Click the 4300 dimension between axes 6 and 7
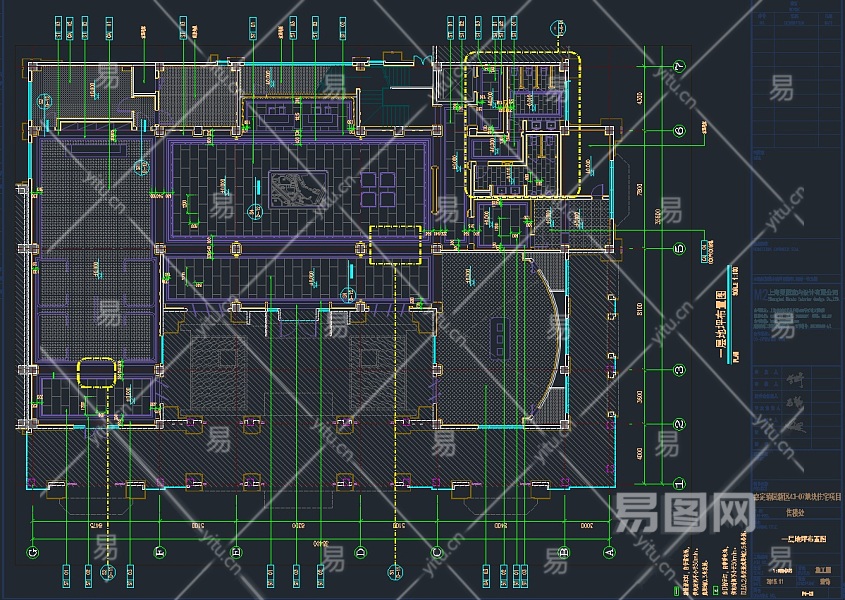 [x=640, y=99]
